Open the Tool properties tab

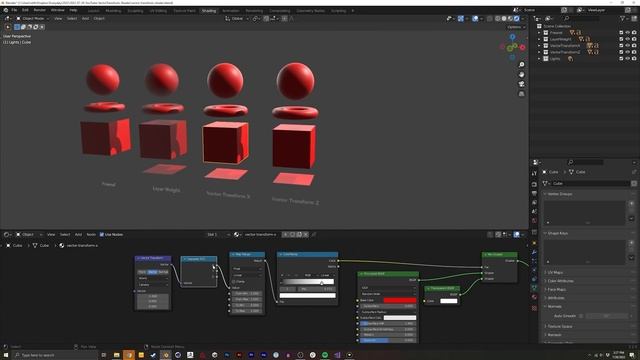point(534,173)
